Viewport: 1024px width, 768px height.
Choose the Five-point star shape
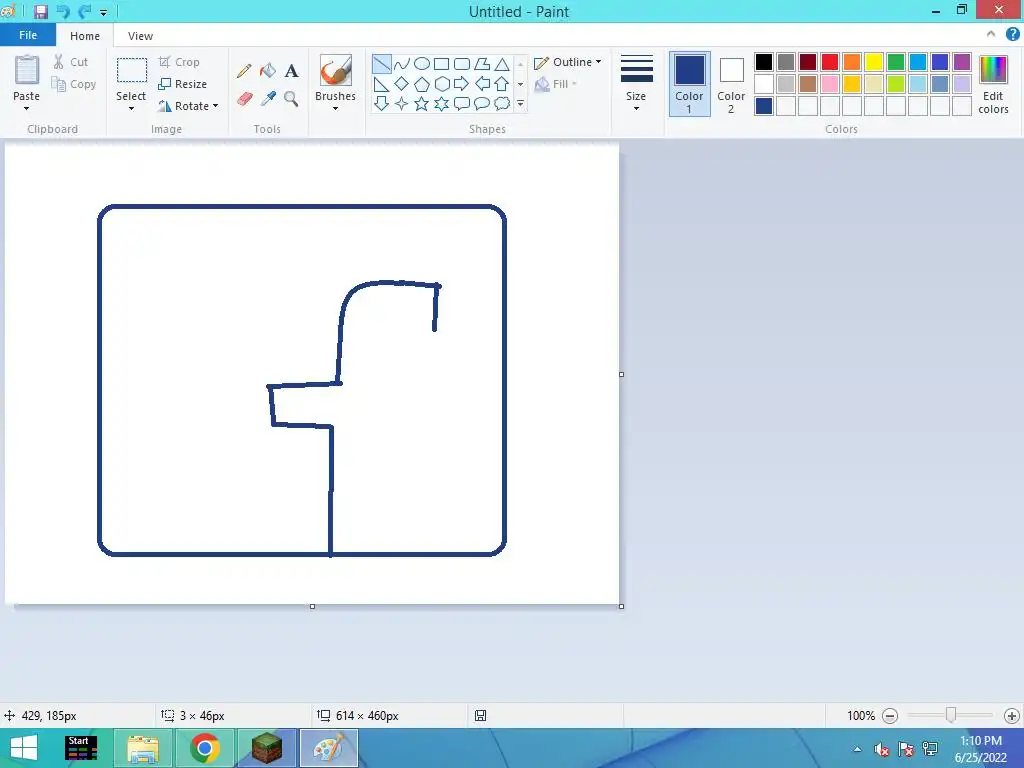tap(422, 103)
